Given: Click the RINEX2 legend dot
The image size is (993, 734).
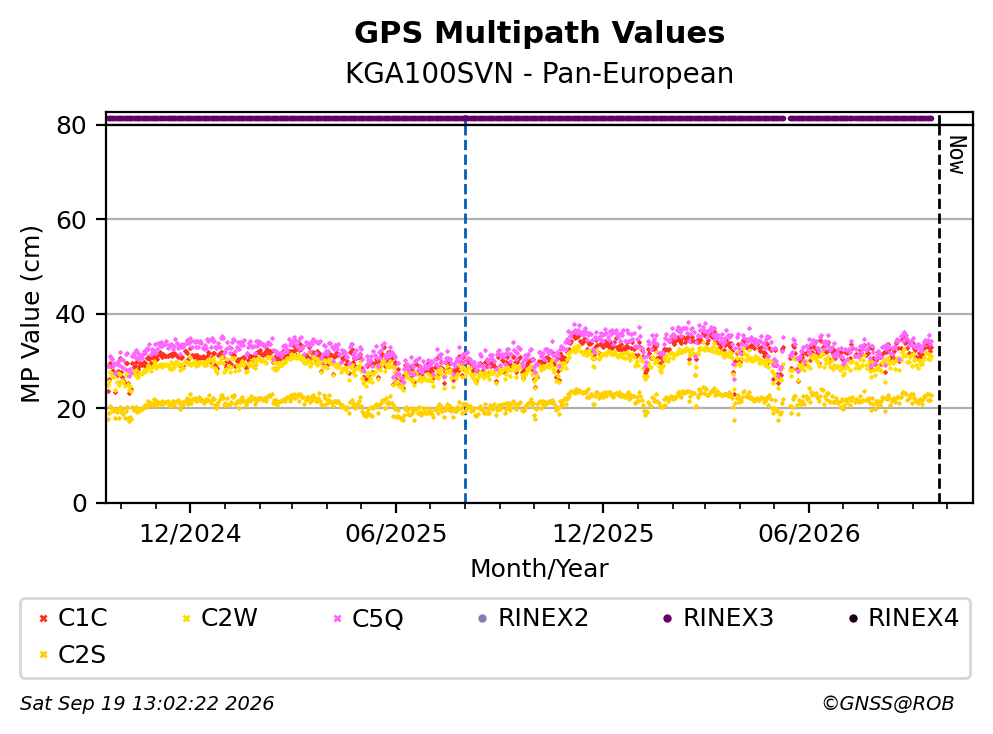Looking at the screenshot, I should [x=483, y=618].
